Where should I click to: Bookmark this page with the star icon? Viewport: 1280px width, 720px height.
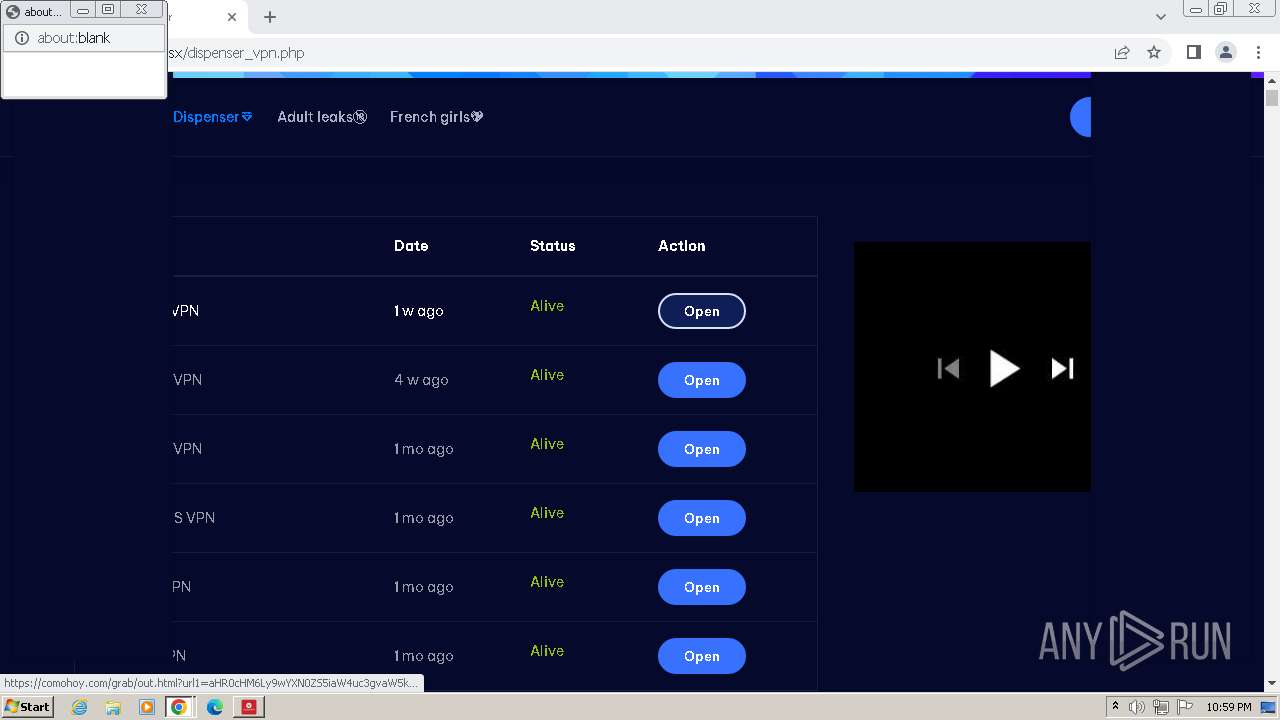pyautogui.click(x=1154, y=52)
